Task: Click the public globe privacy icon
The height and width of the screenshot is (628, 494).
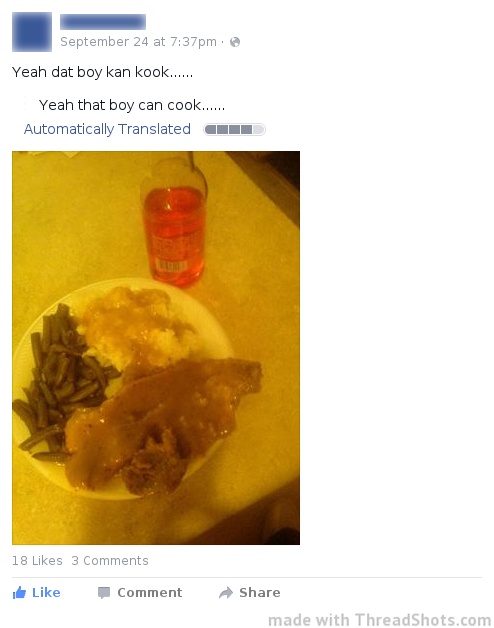Action: pos(235,42)
